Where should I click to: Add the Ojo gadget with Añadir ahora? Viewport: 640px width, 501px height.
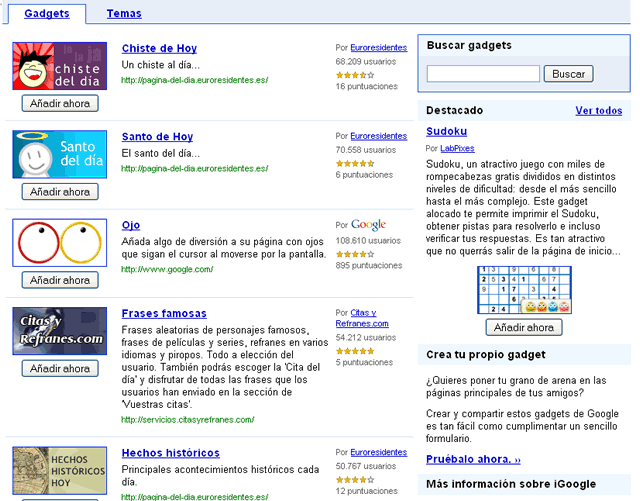(60, 280)
